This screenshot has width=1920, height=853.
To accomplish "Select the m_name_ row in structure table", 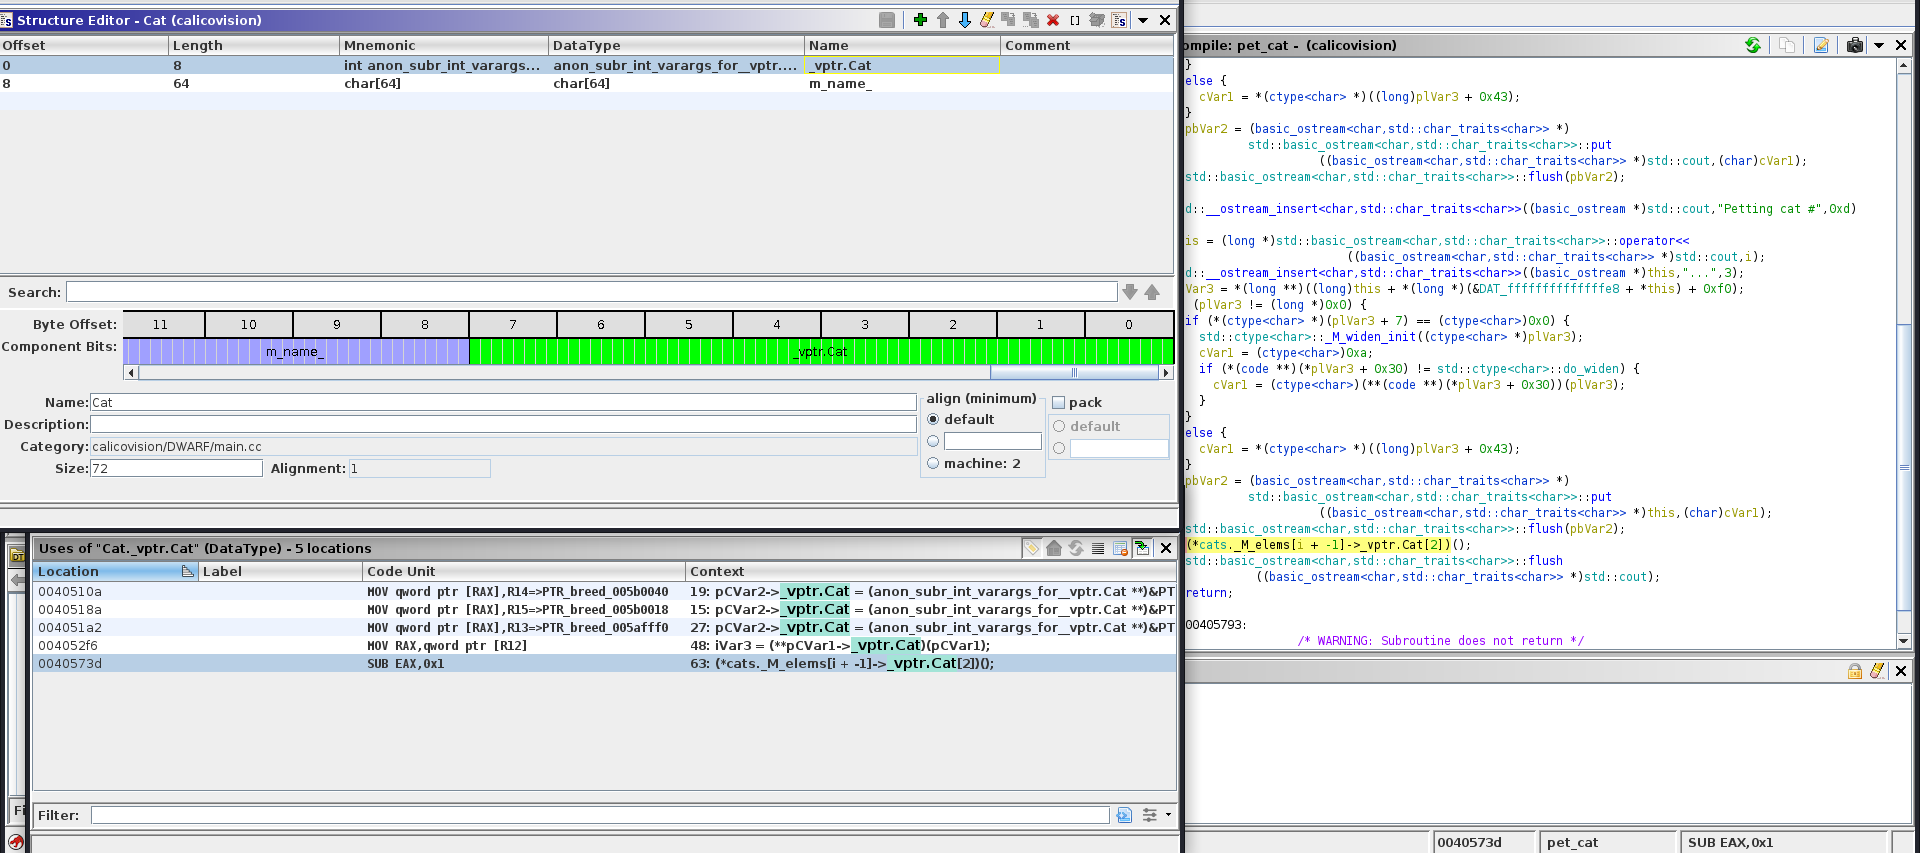I will [586, 83].
